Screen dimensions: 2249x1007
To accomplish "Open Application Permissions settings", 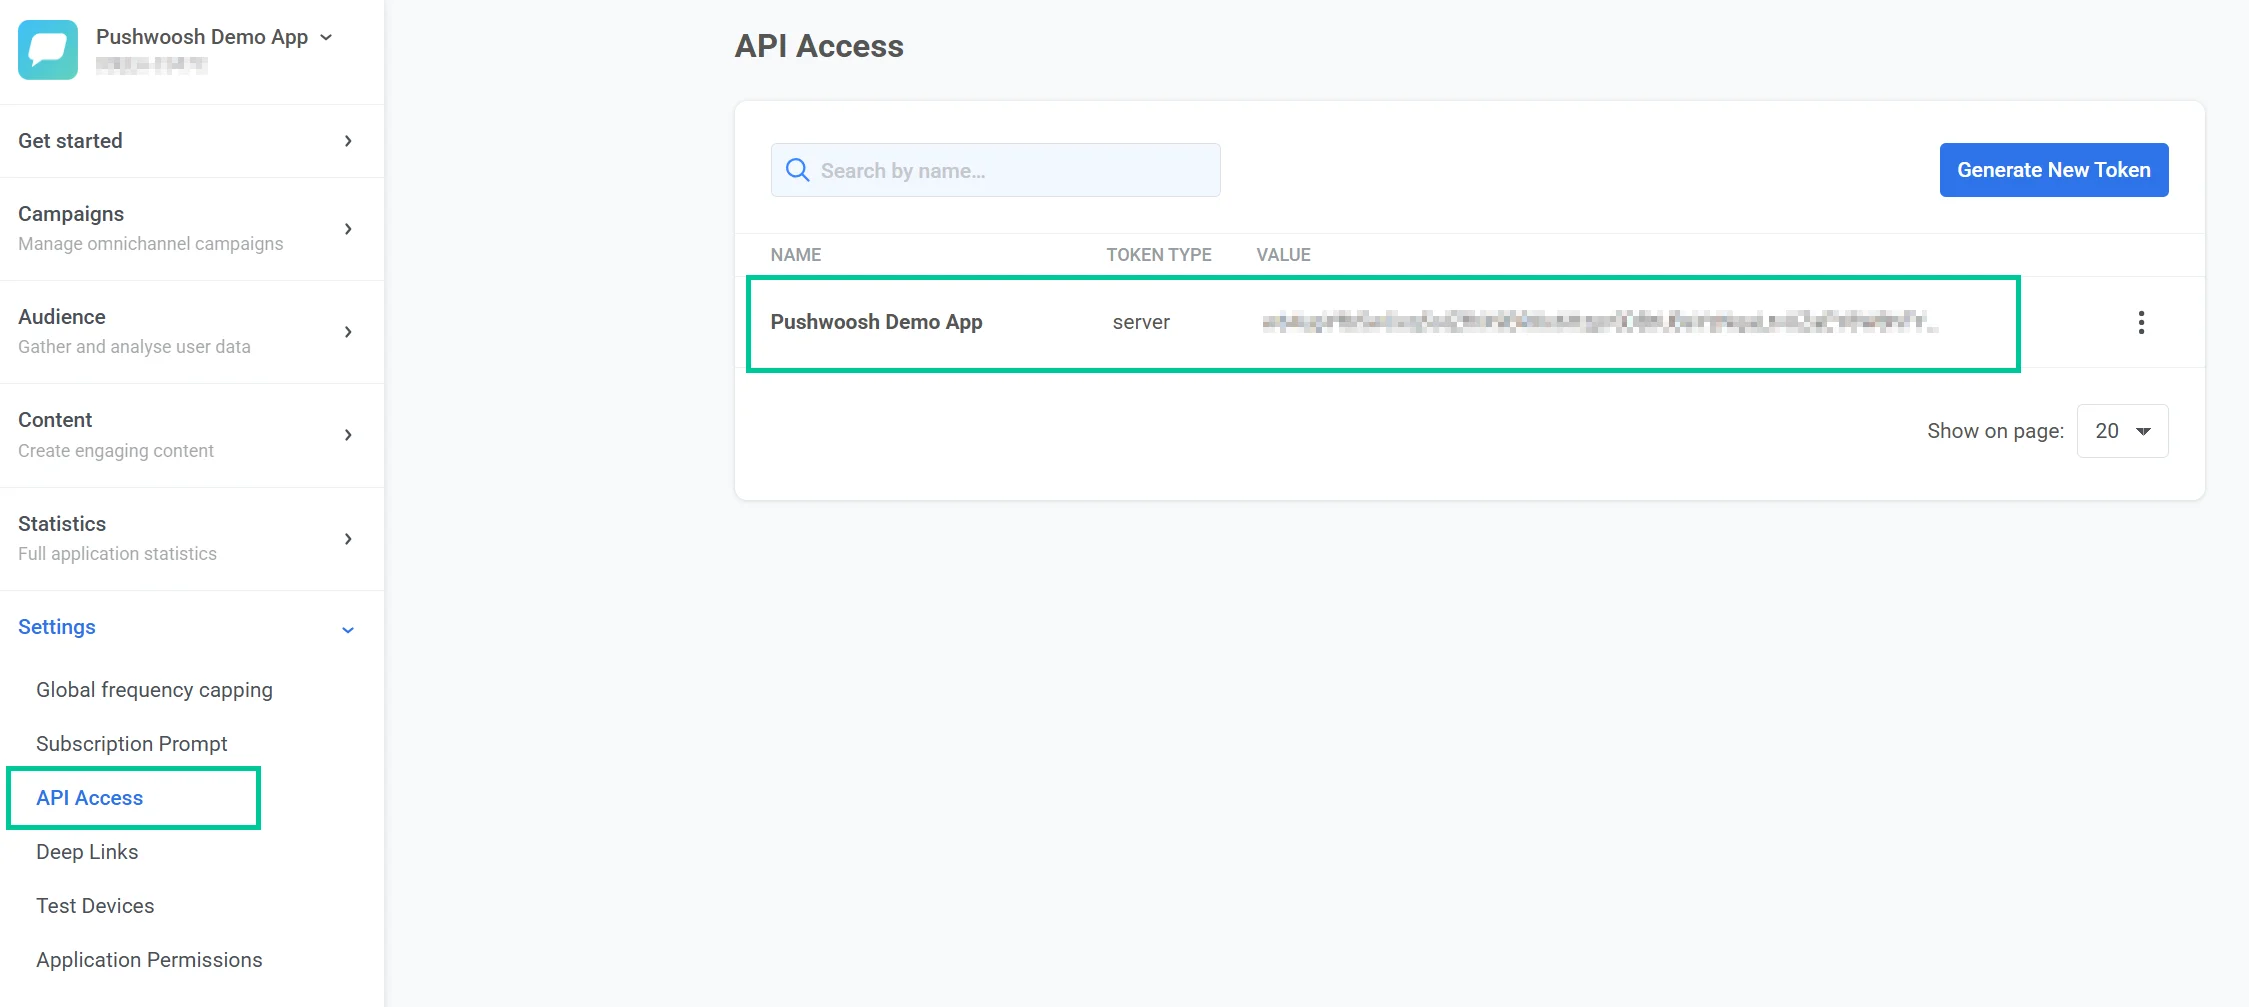I will coord(148,959).
